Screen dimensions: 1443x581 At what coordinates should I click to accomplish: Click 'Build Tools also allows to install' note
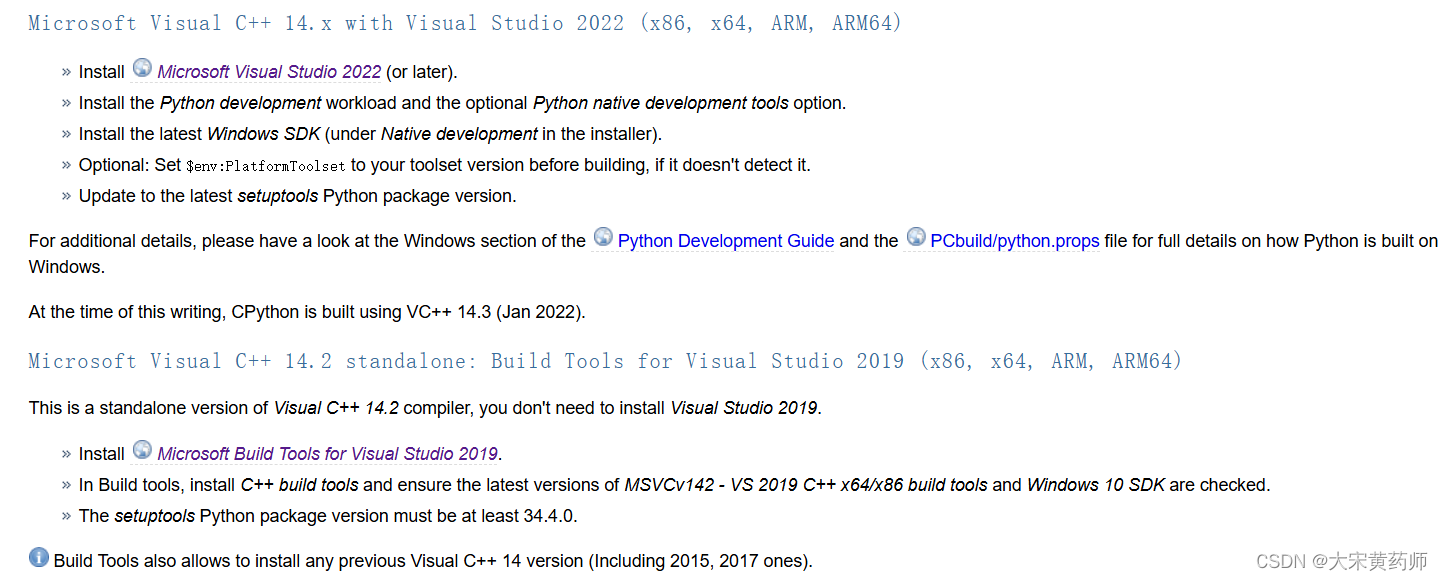tap(433, 561)
